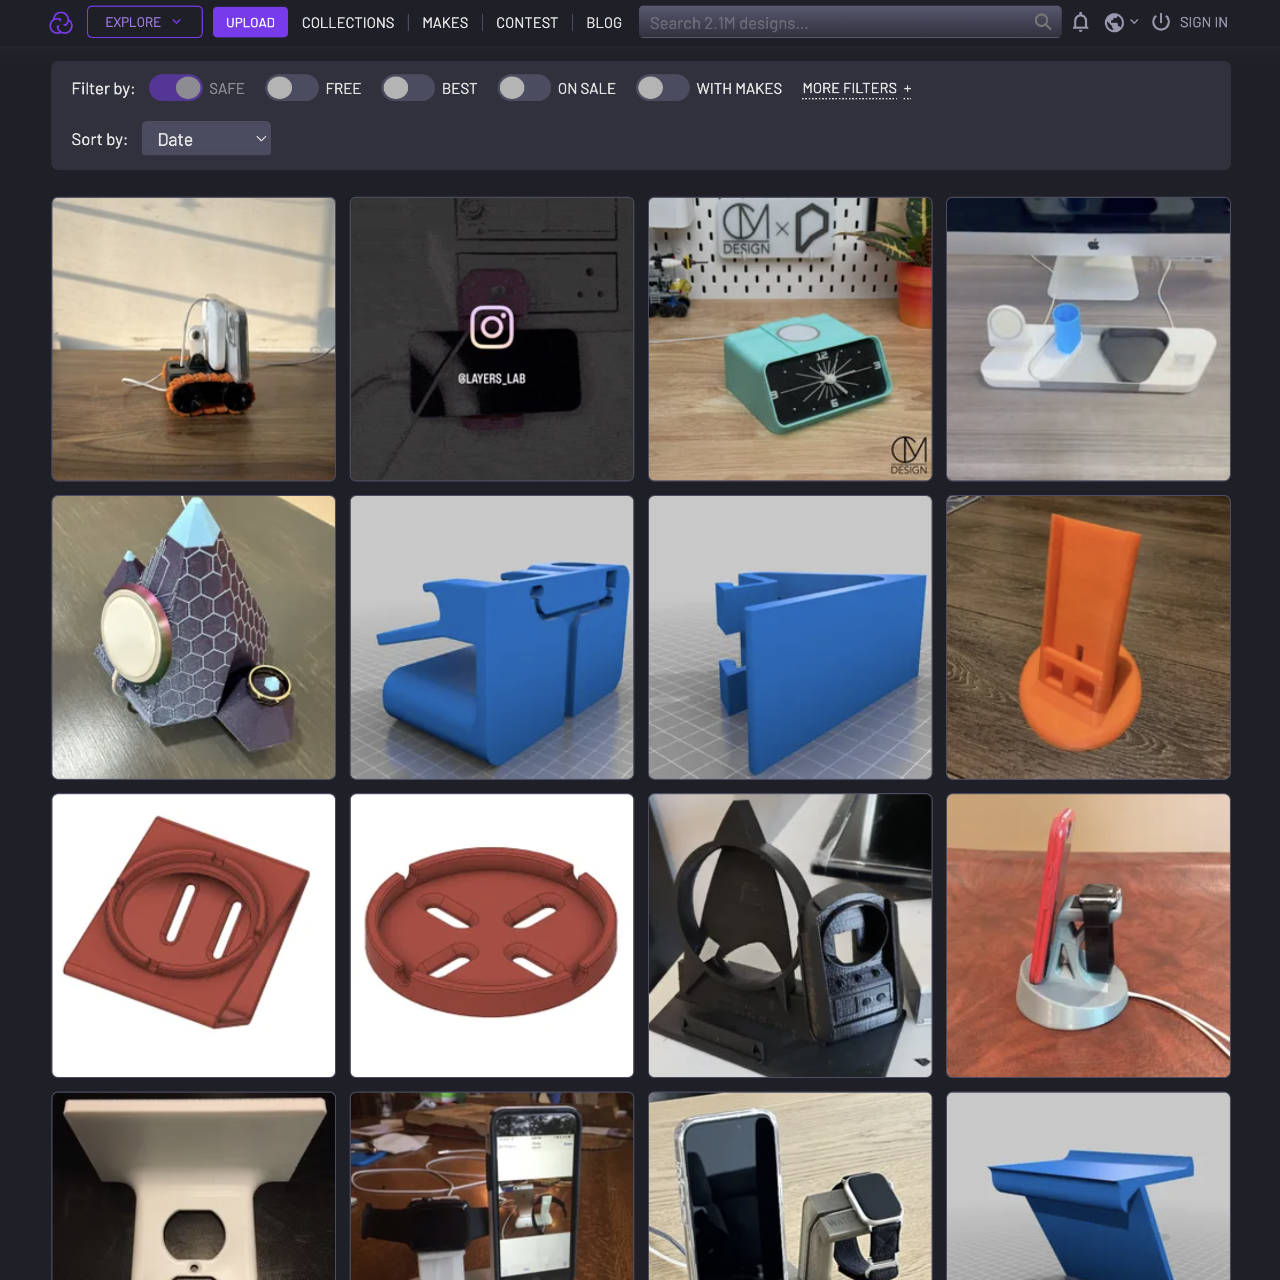This screenshot has height=1280, width=1280.
Task: Open the @LAYERS_LAB Instagram thumbnail design
Action: [492, 339]
